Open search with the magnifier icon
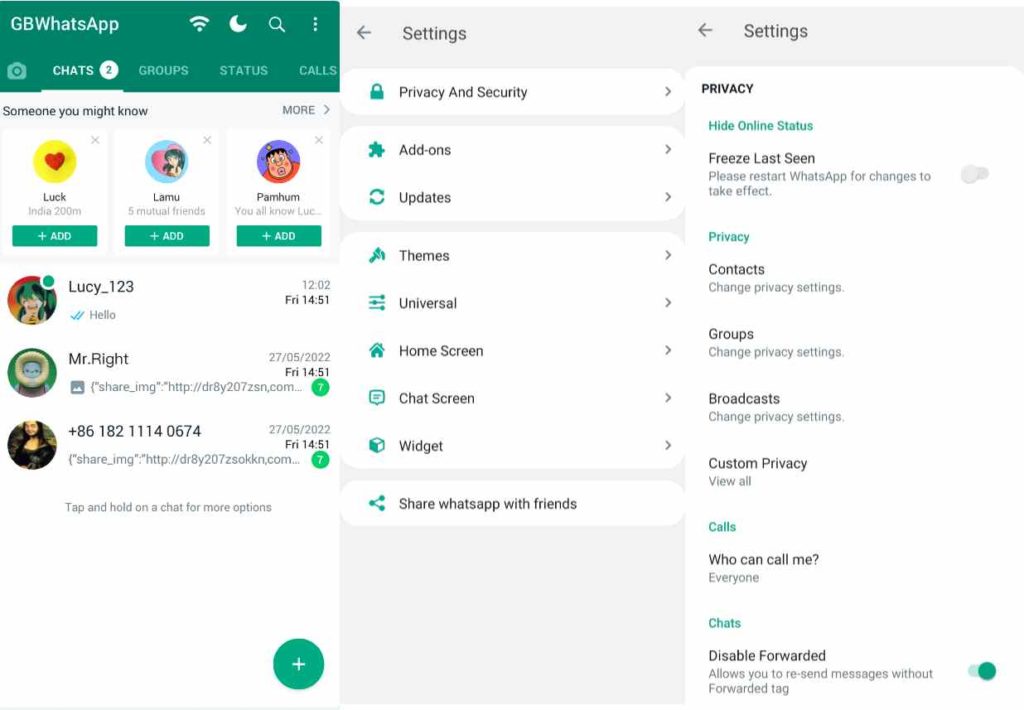The height and width of the screenshot is (710, 1024). point(277,25)
